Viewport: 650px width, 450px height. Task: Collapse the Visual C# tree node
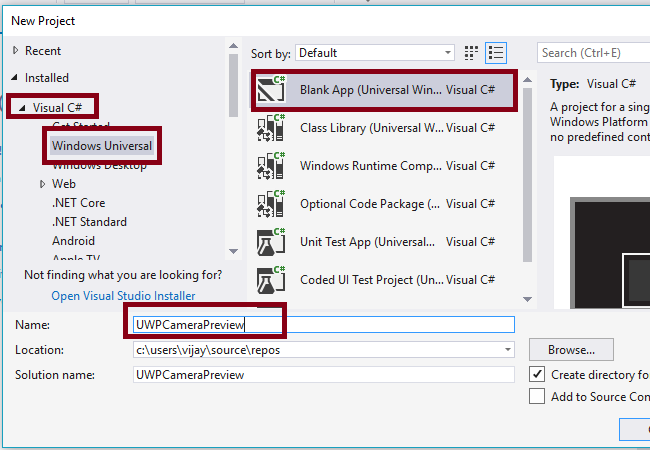pyautogui.click(x=22, y=108)
